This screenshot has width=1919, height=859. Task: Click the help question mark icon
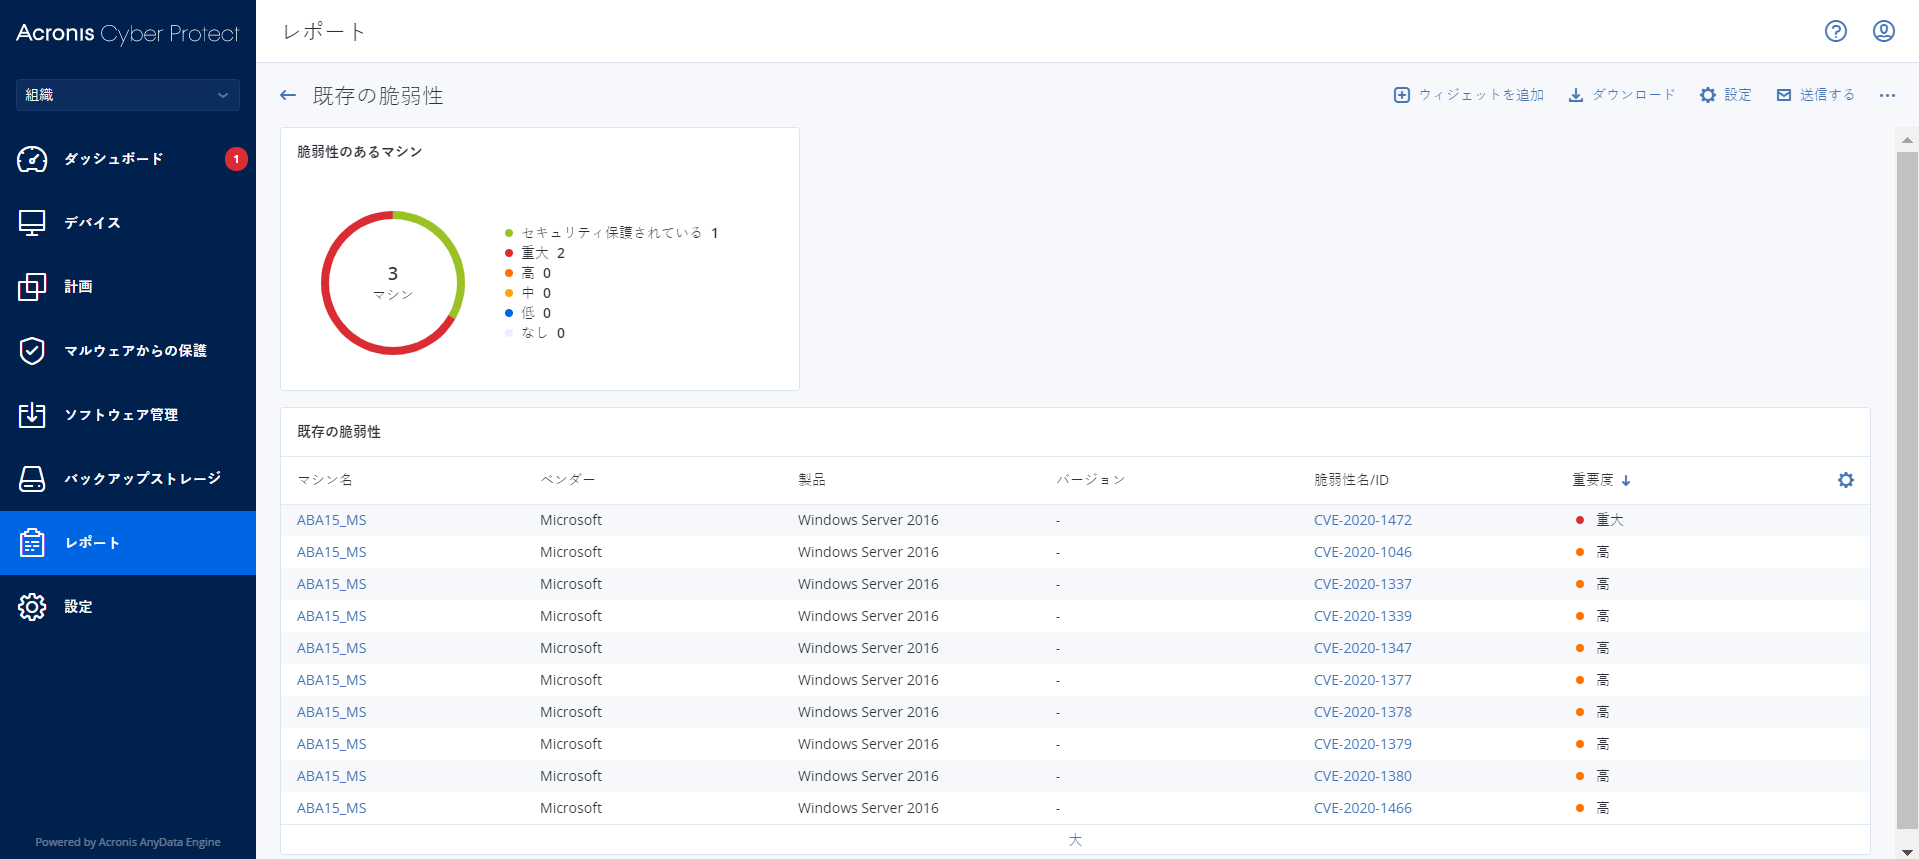[x=1835, y=31]
